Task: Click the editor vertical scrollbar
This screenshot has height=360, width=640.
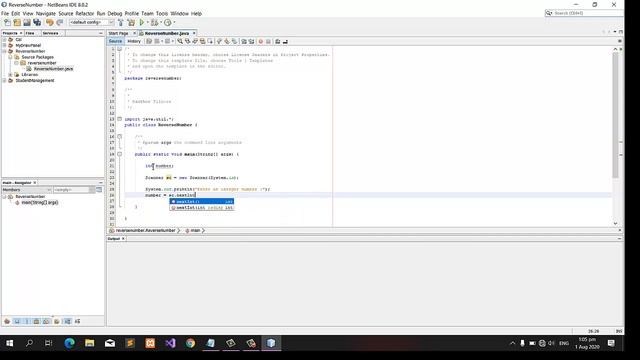Action: point(616,116)
